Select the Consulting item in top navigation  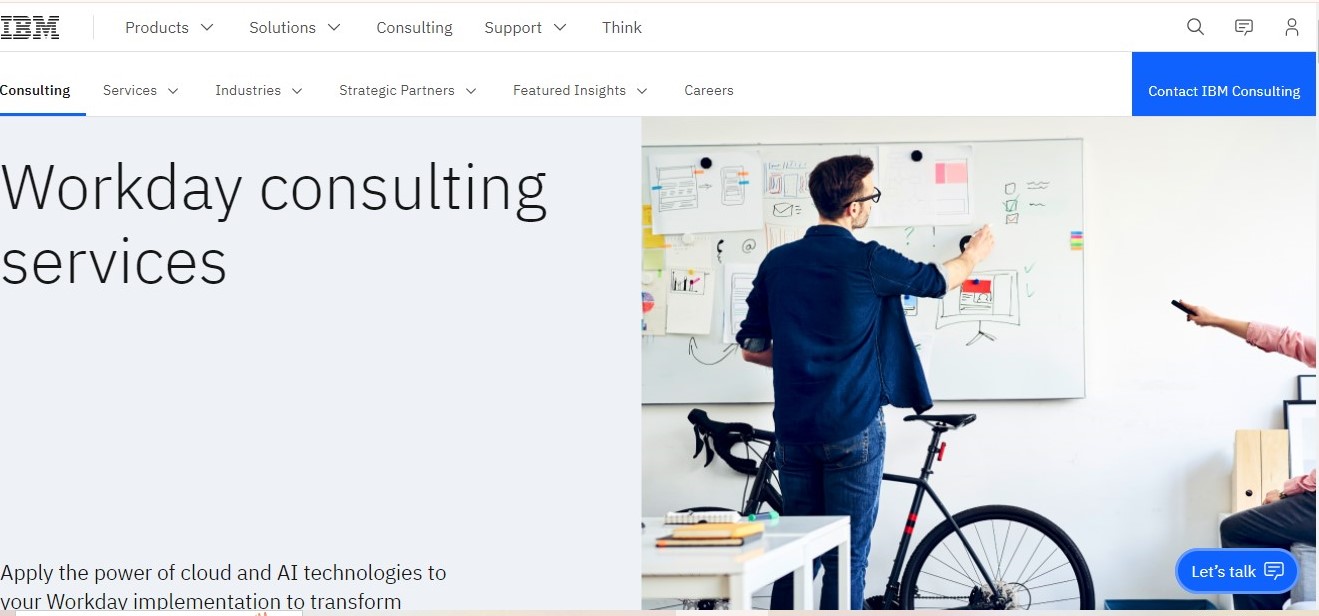414,28
